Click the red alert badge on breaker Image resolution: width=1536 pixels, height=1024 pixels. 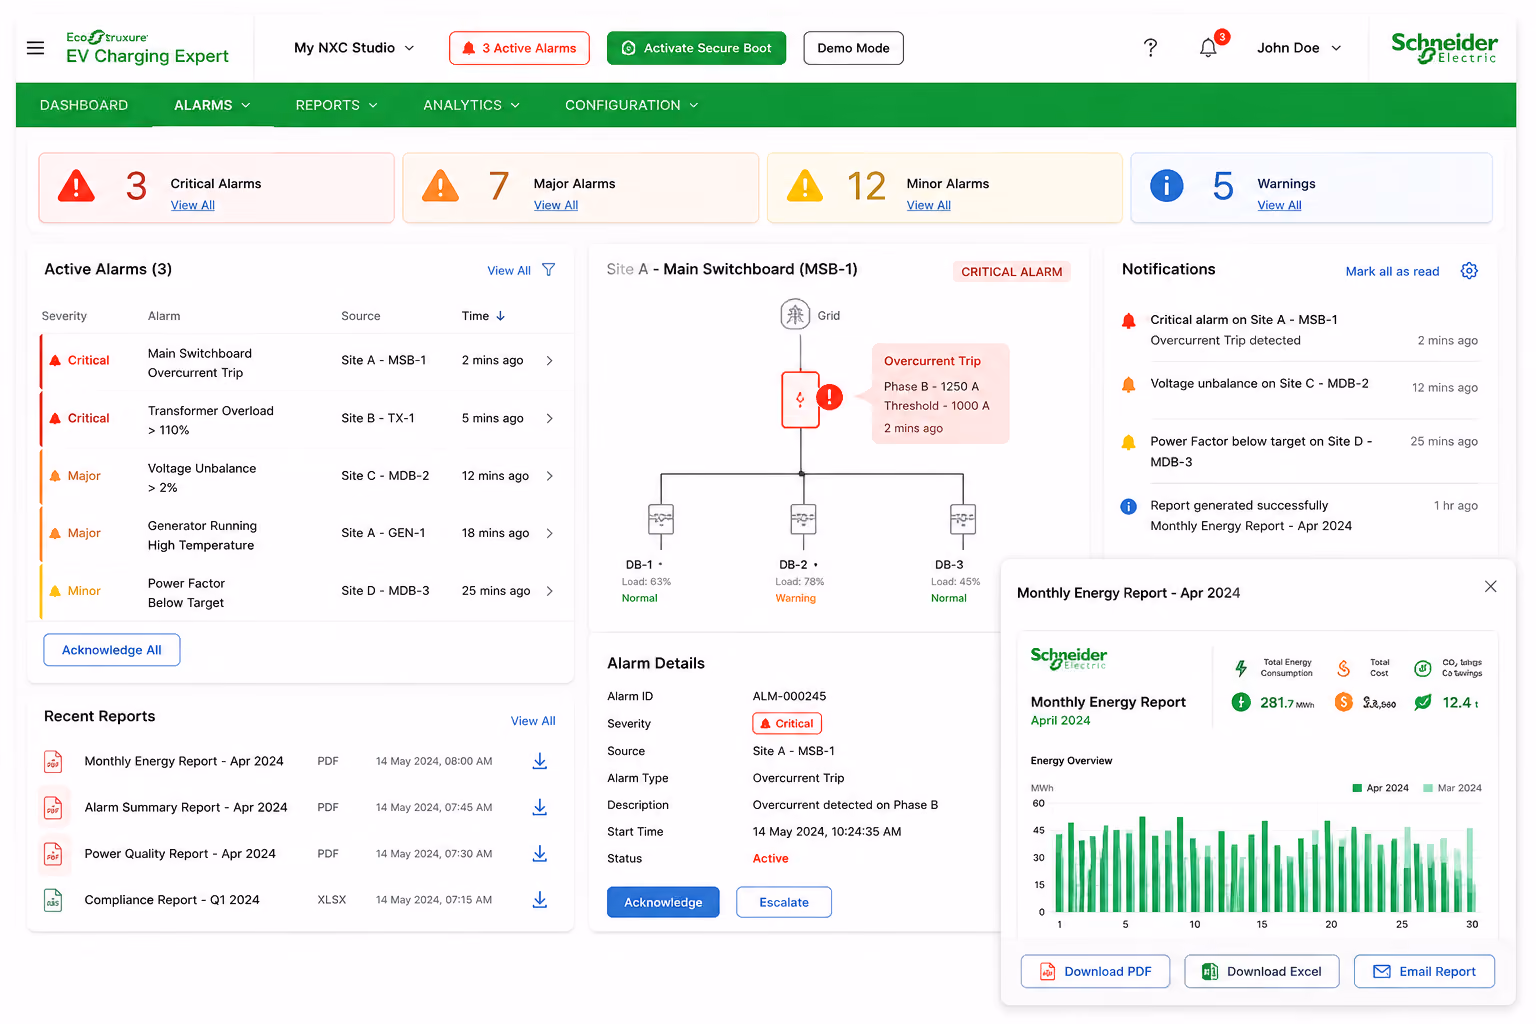(x=830, y=398)
